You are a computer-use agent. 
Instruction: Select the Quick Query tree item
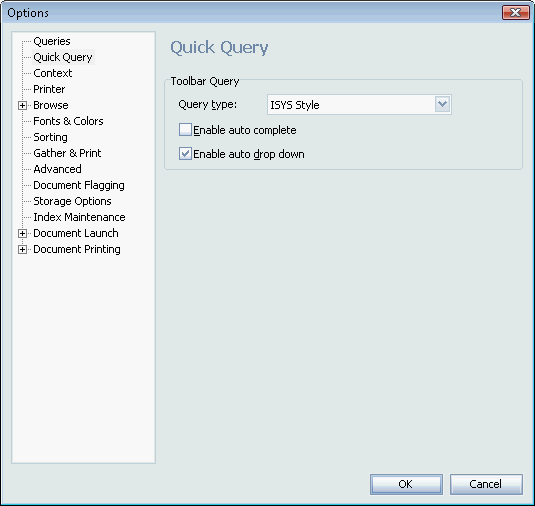point(63,57)
